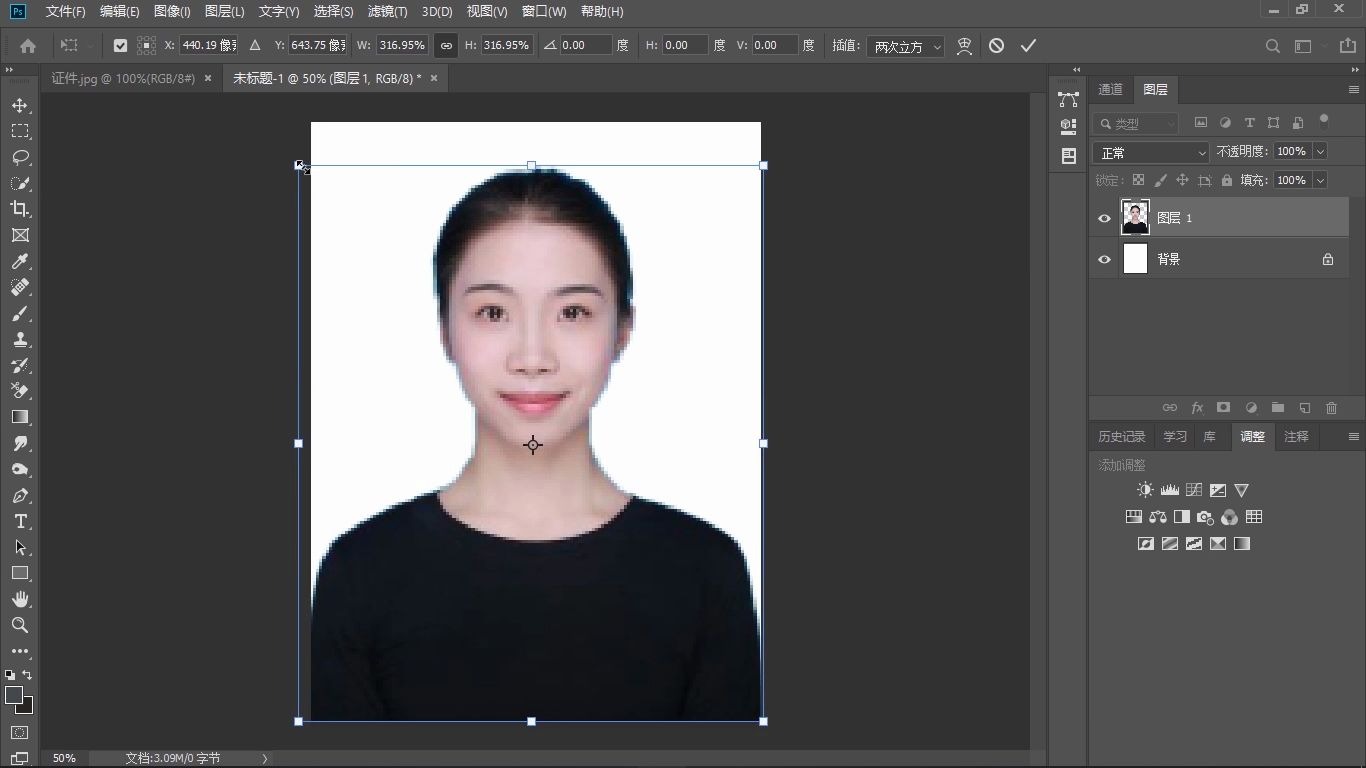Hide the 图层 1 layer
Viewport: 1366px width, 768px height.
[1104, 218]
